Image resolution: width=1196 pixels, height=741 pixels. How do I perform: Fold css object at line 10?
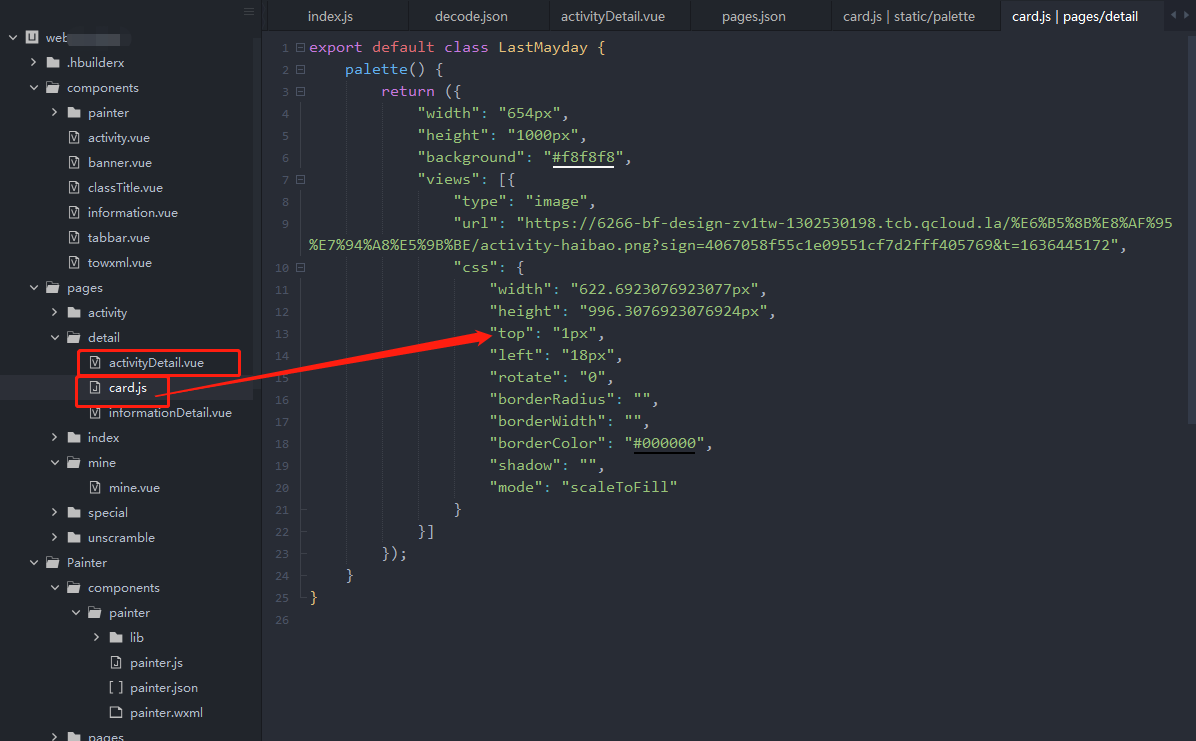tap(301, 268)
